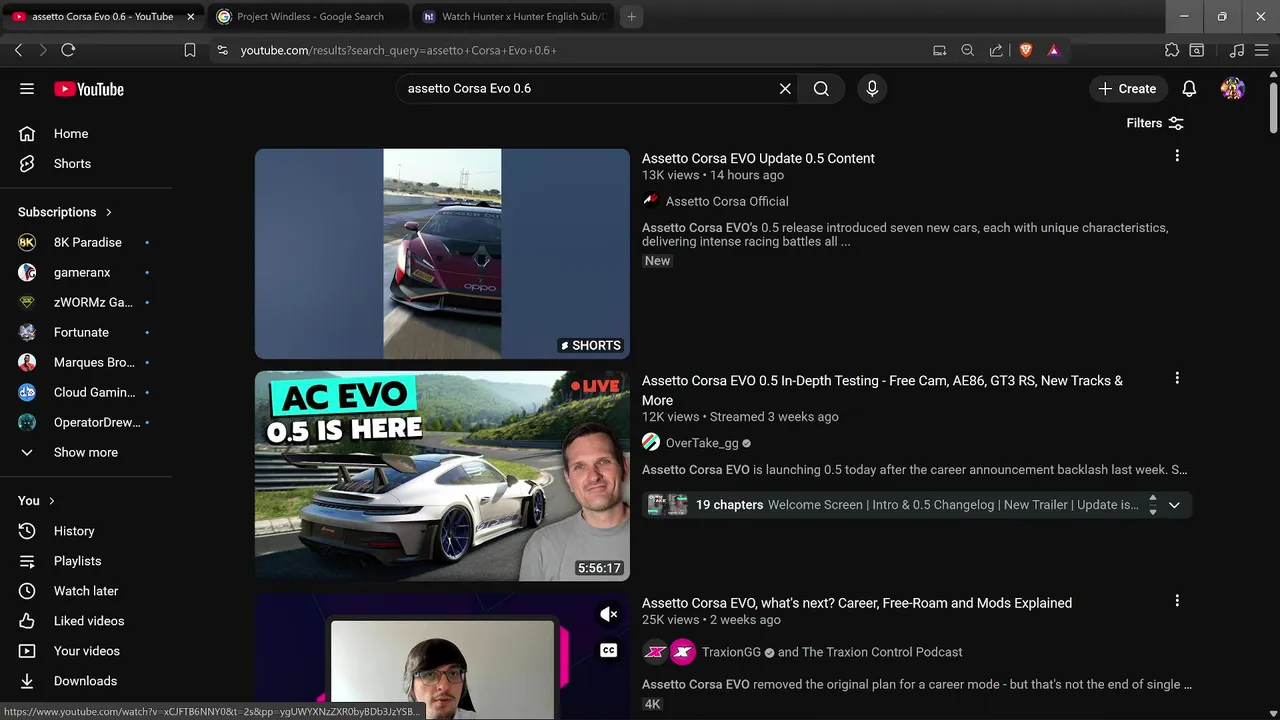Bookmark this page

click(x=190, y=50)
